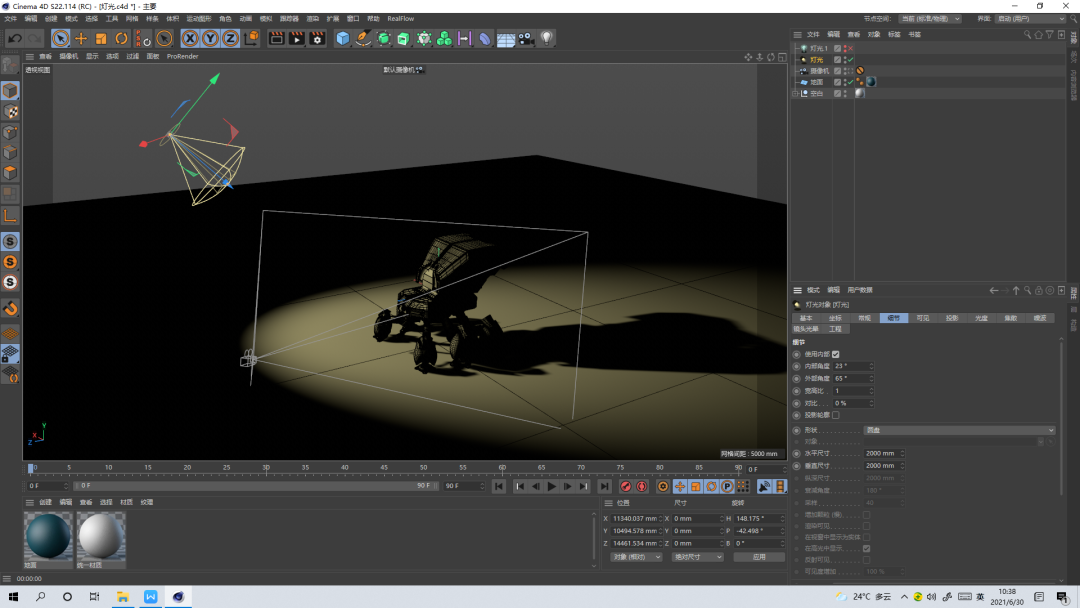The width and height of the screenshot is (1080, 608).
Task: Toggle the 在高光中显示 checkbox
Action: [866, 549]
